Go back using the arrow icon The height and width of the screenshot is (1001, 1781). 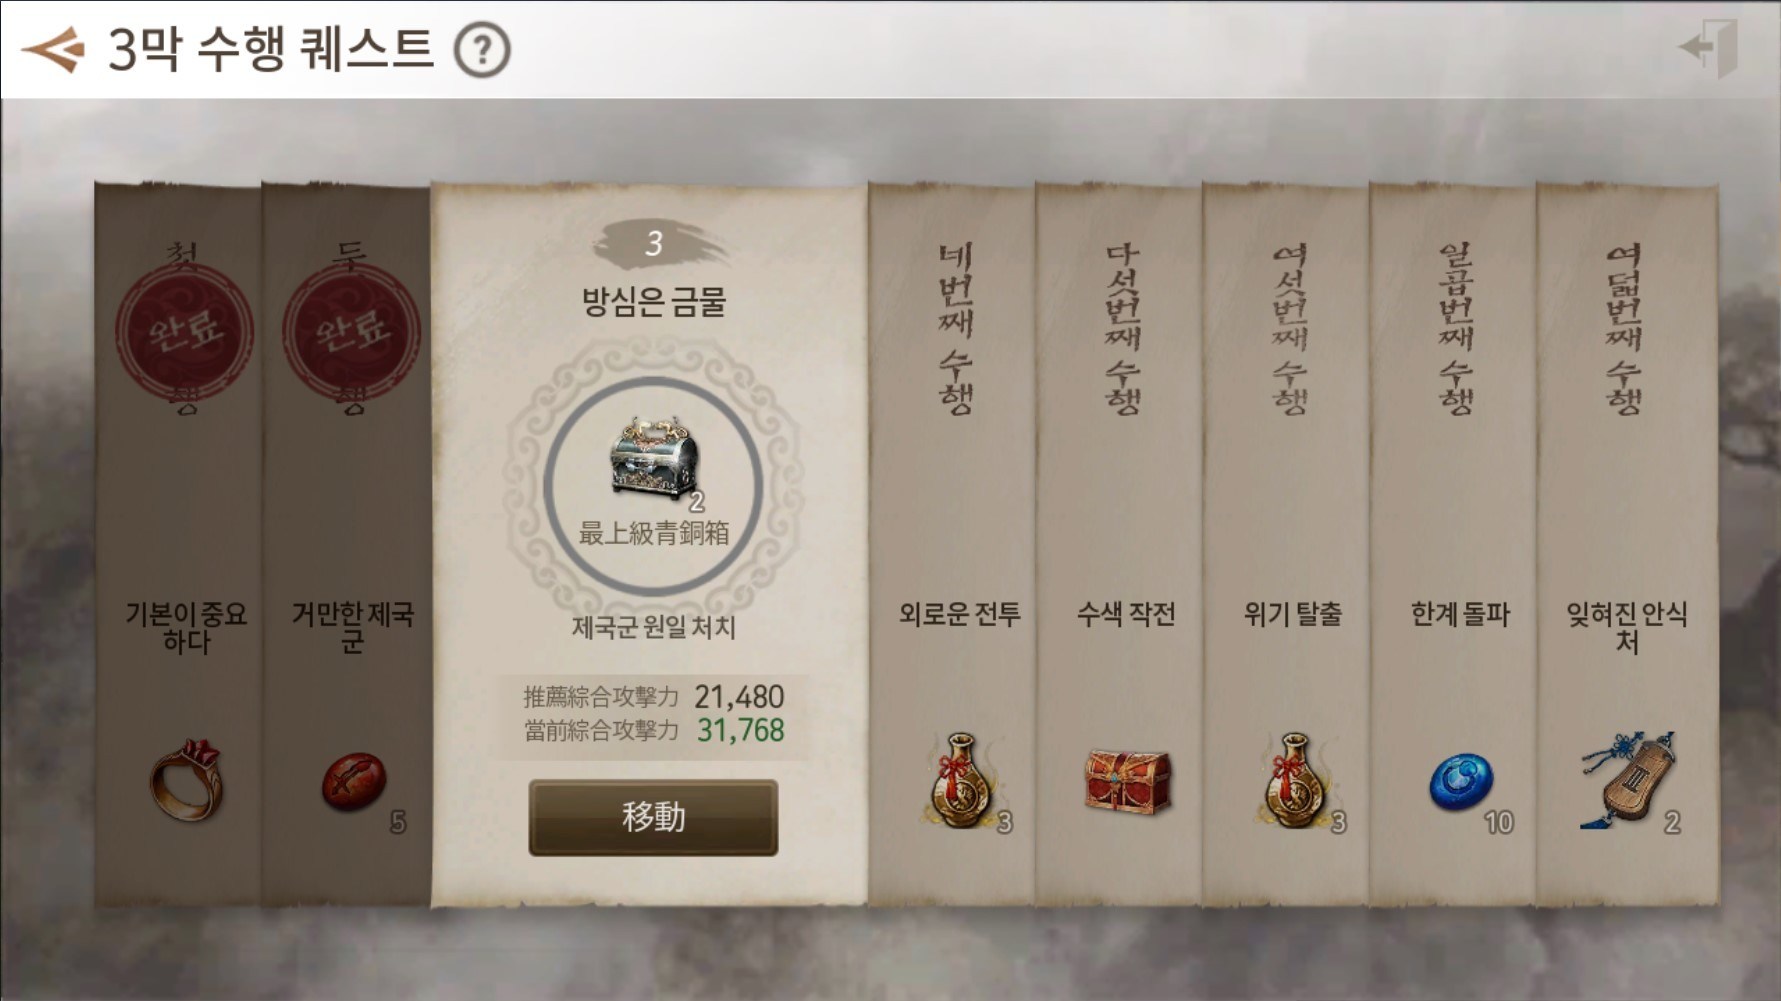(54, 49)
